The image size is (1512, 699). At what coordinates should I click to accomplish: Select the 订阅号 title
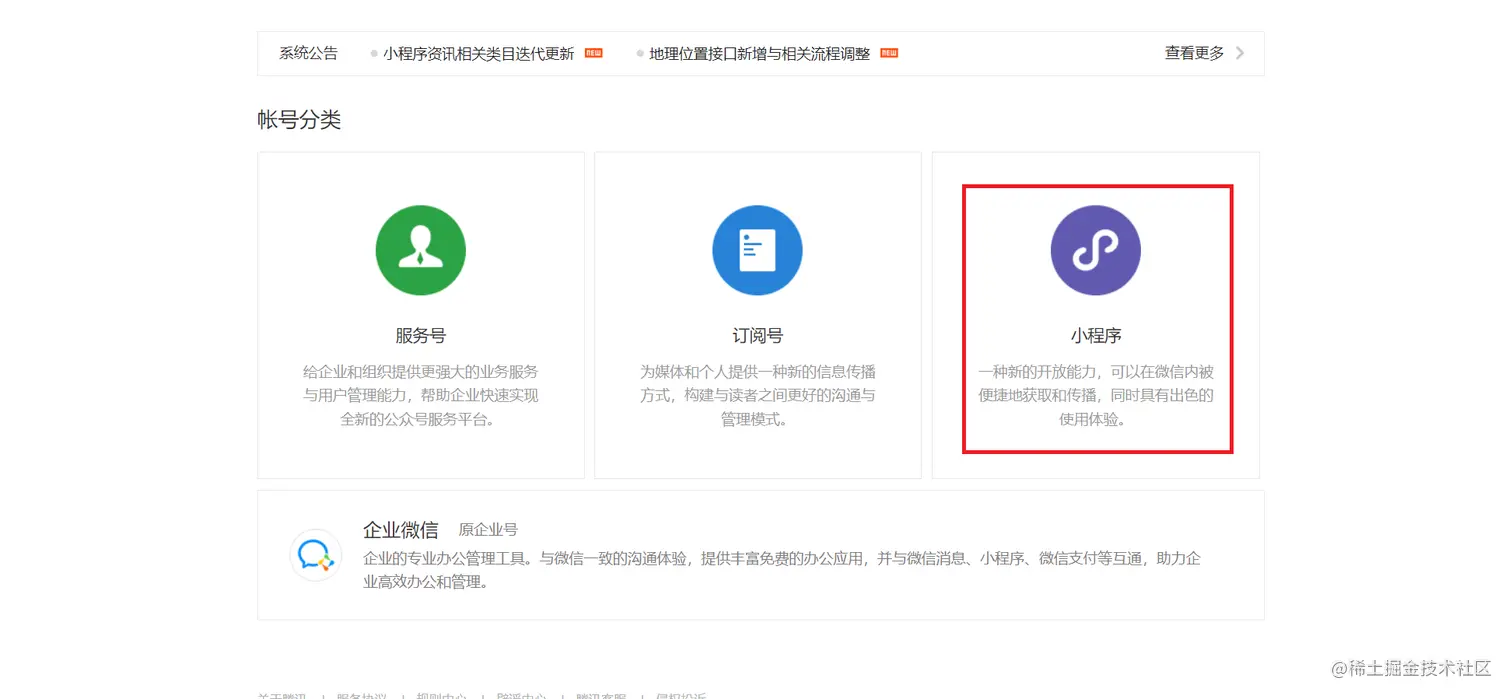pos(757,336)
